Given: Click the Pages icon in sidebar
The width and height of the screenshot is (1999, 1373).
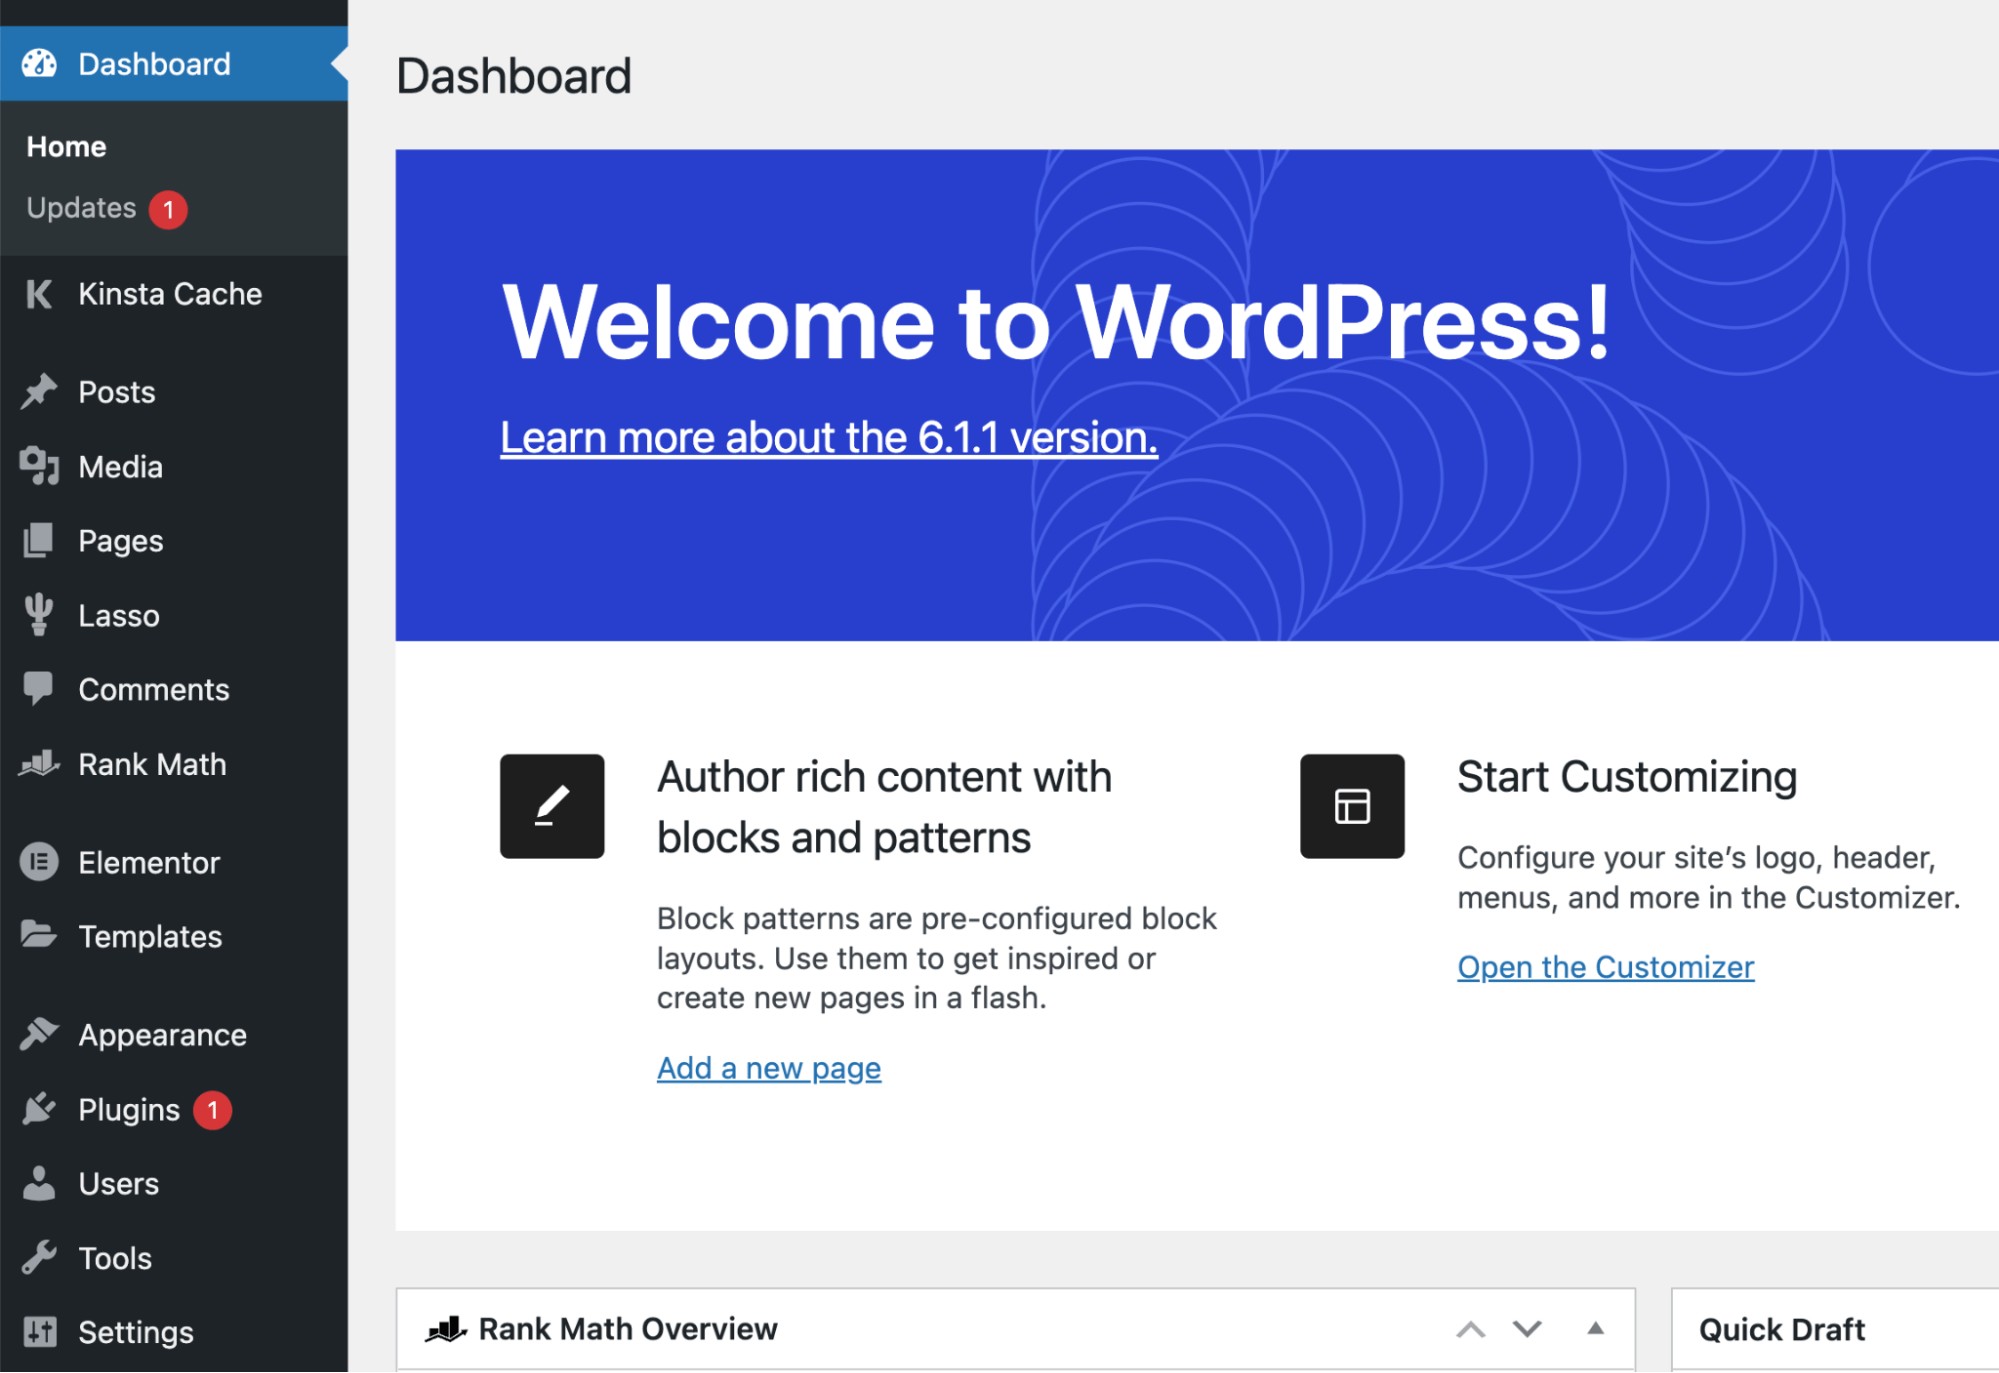Looking at the screenshot, I should tap(41, 541).
